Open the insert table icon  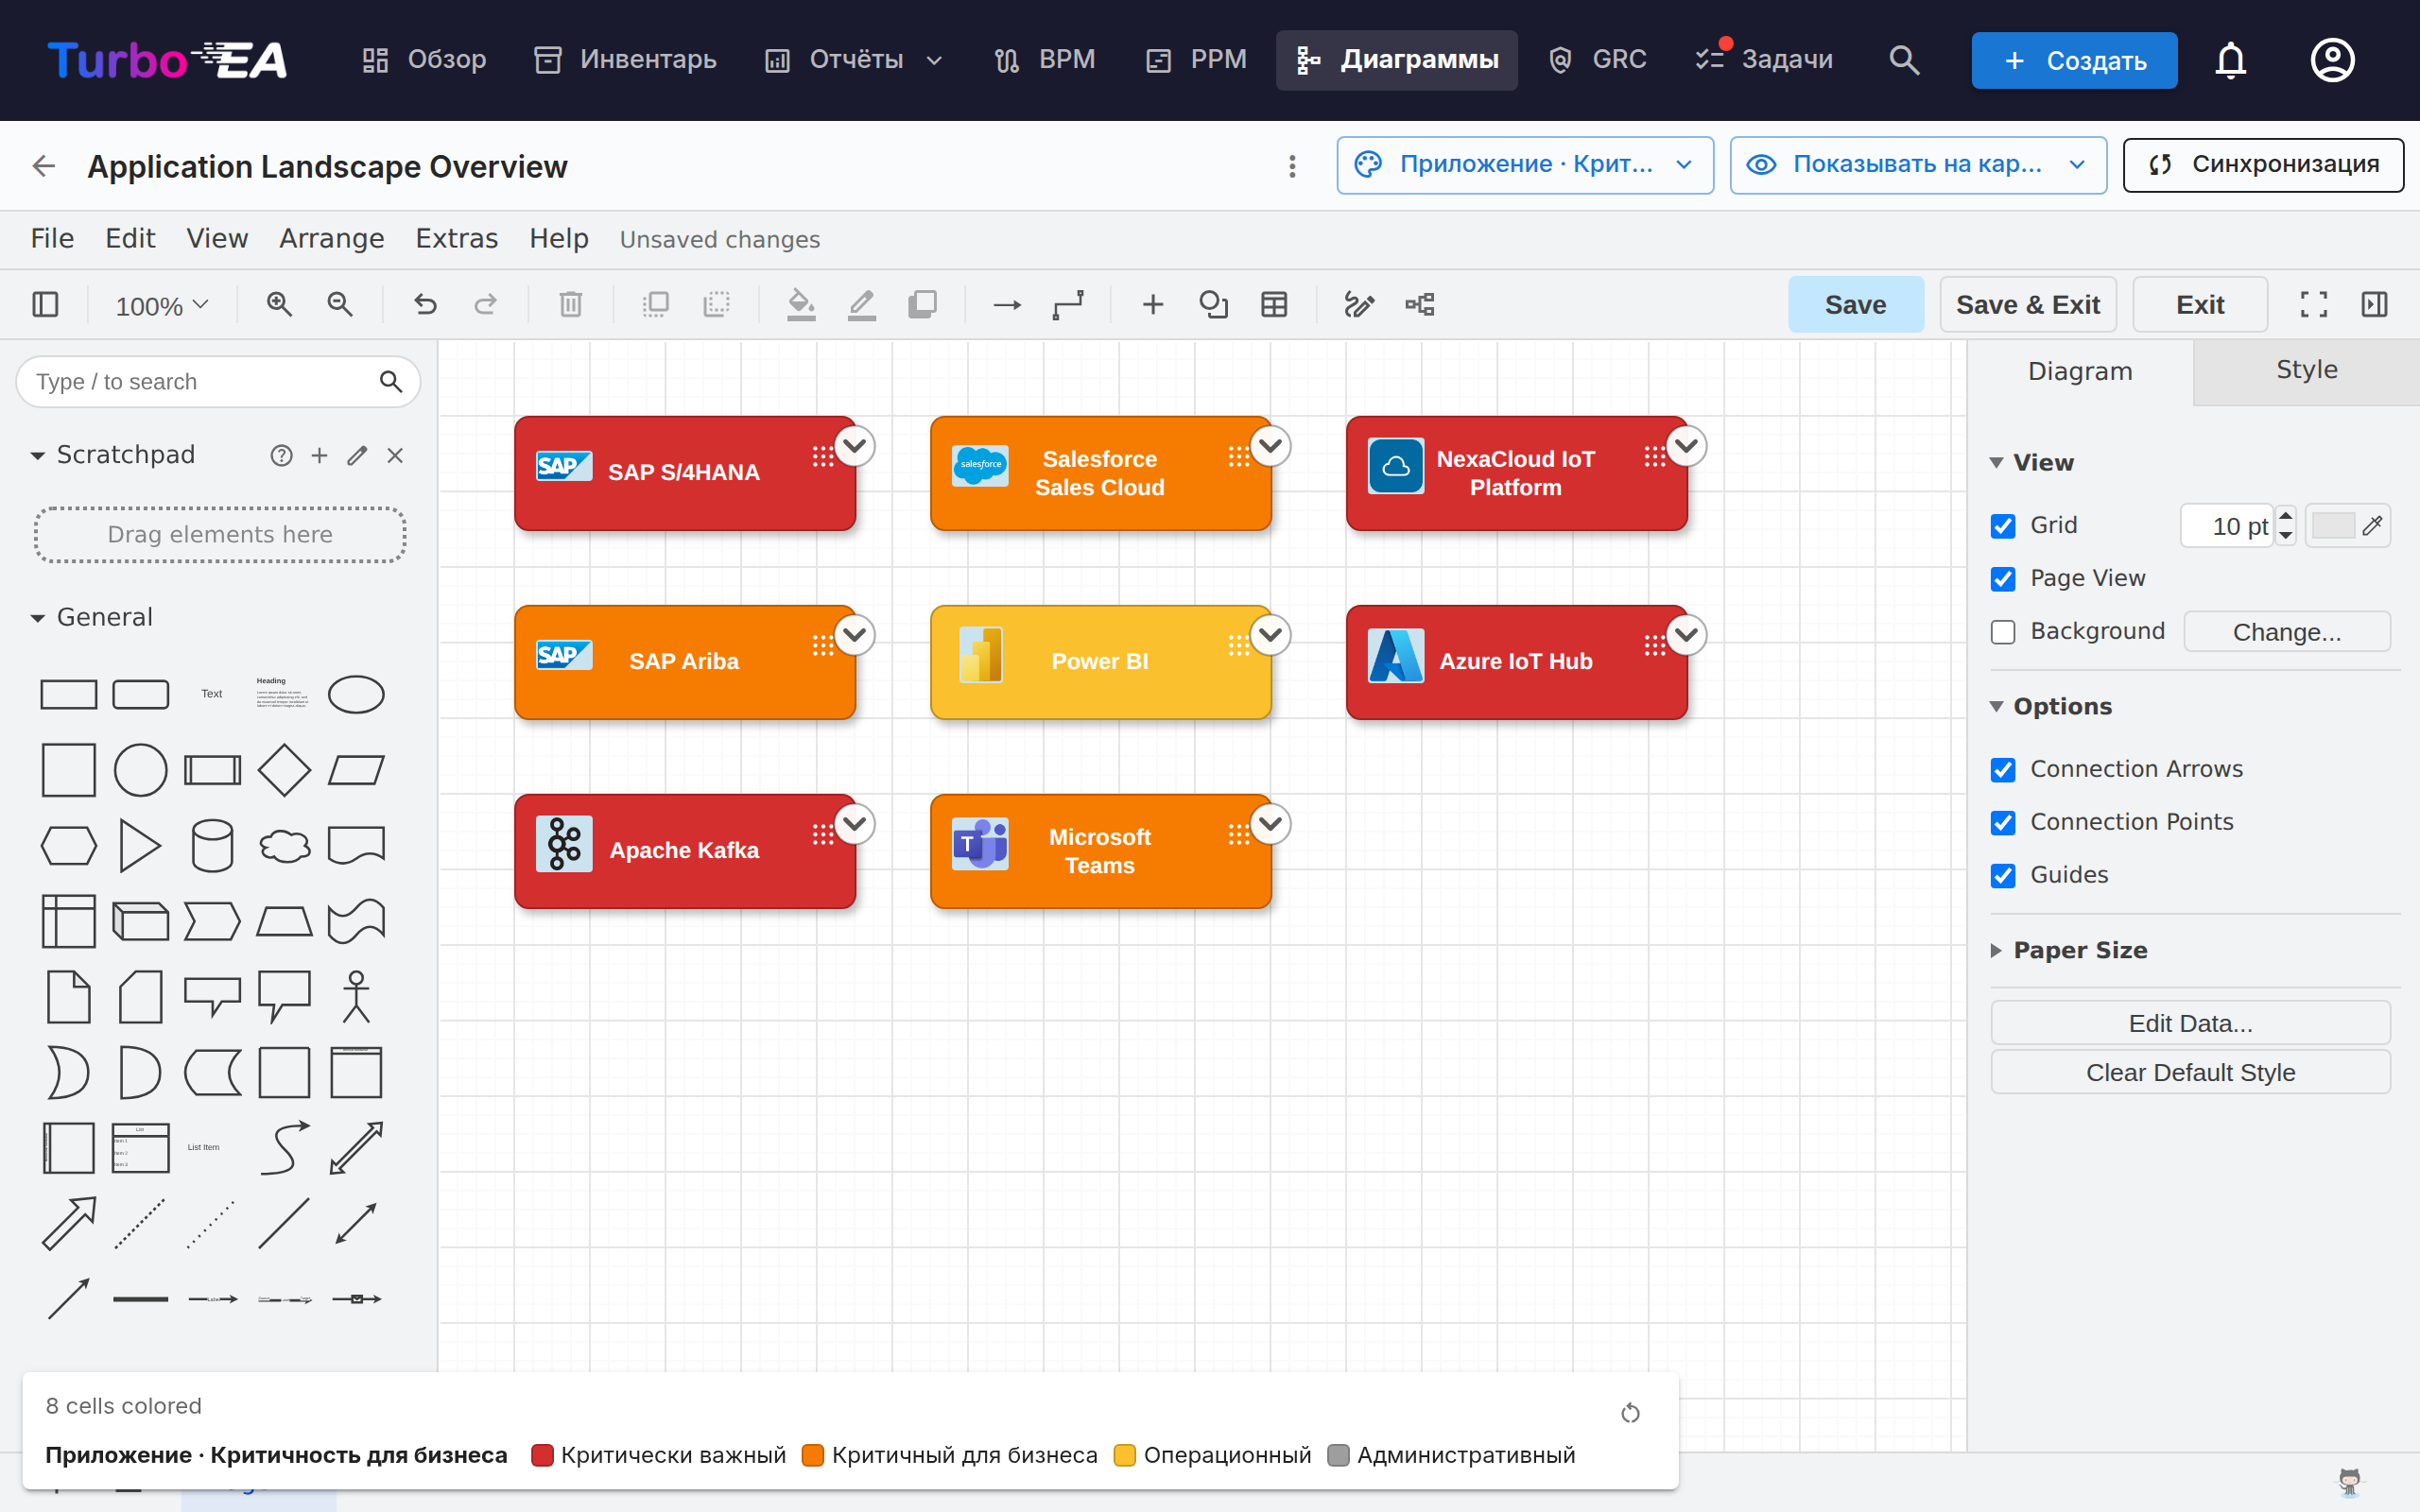click(1274, 304)
